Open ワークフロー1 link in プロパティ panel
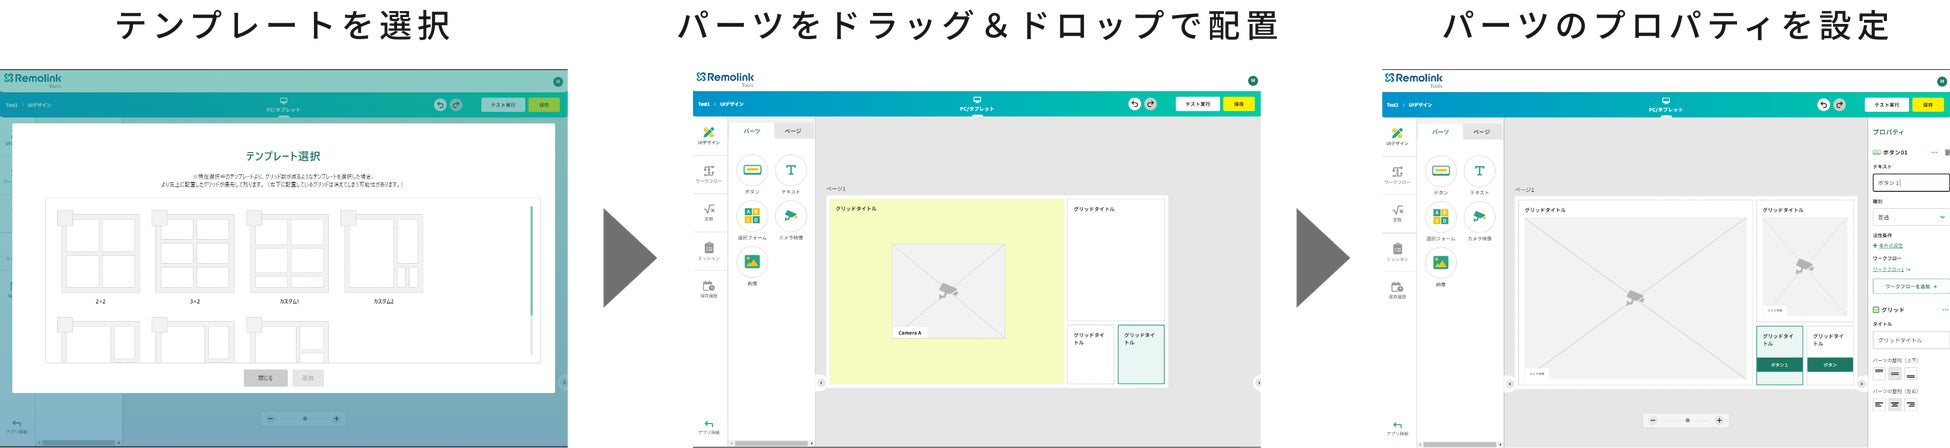Screen dimensions: 1950x448 tap(1888, 269)
